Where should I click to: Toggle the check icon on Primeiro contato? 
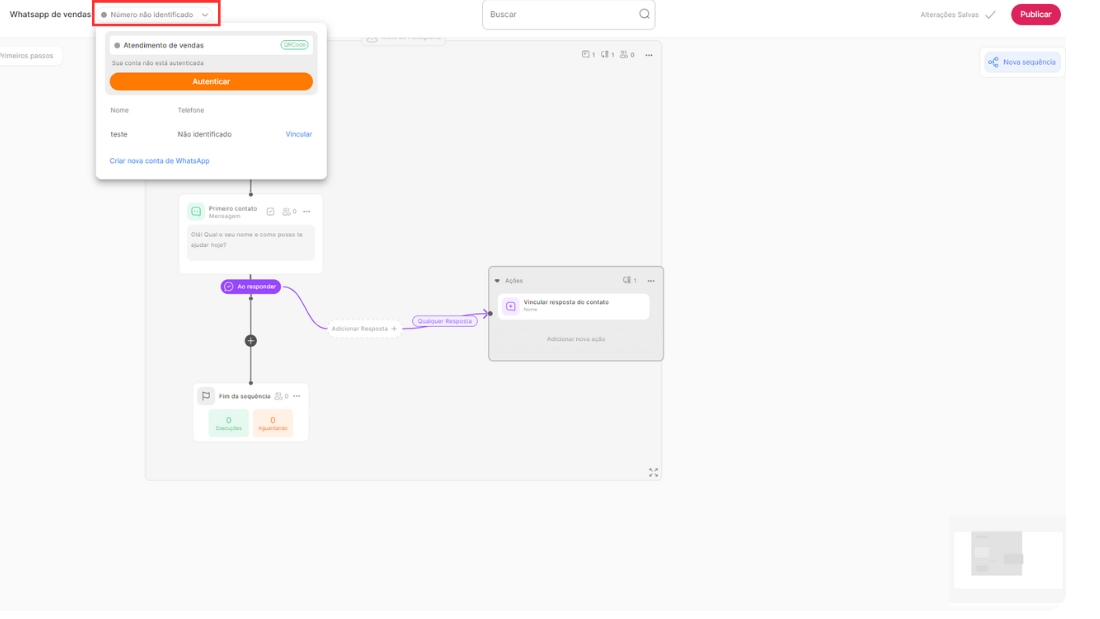click(x=270, y=212)
